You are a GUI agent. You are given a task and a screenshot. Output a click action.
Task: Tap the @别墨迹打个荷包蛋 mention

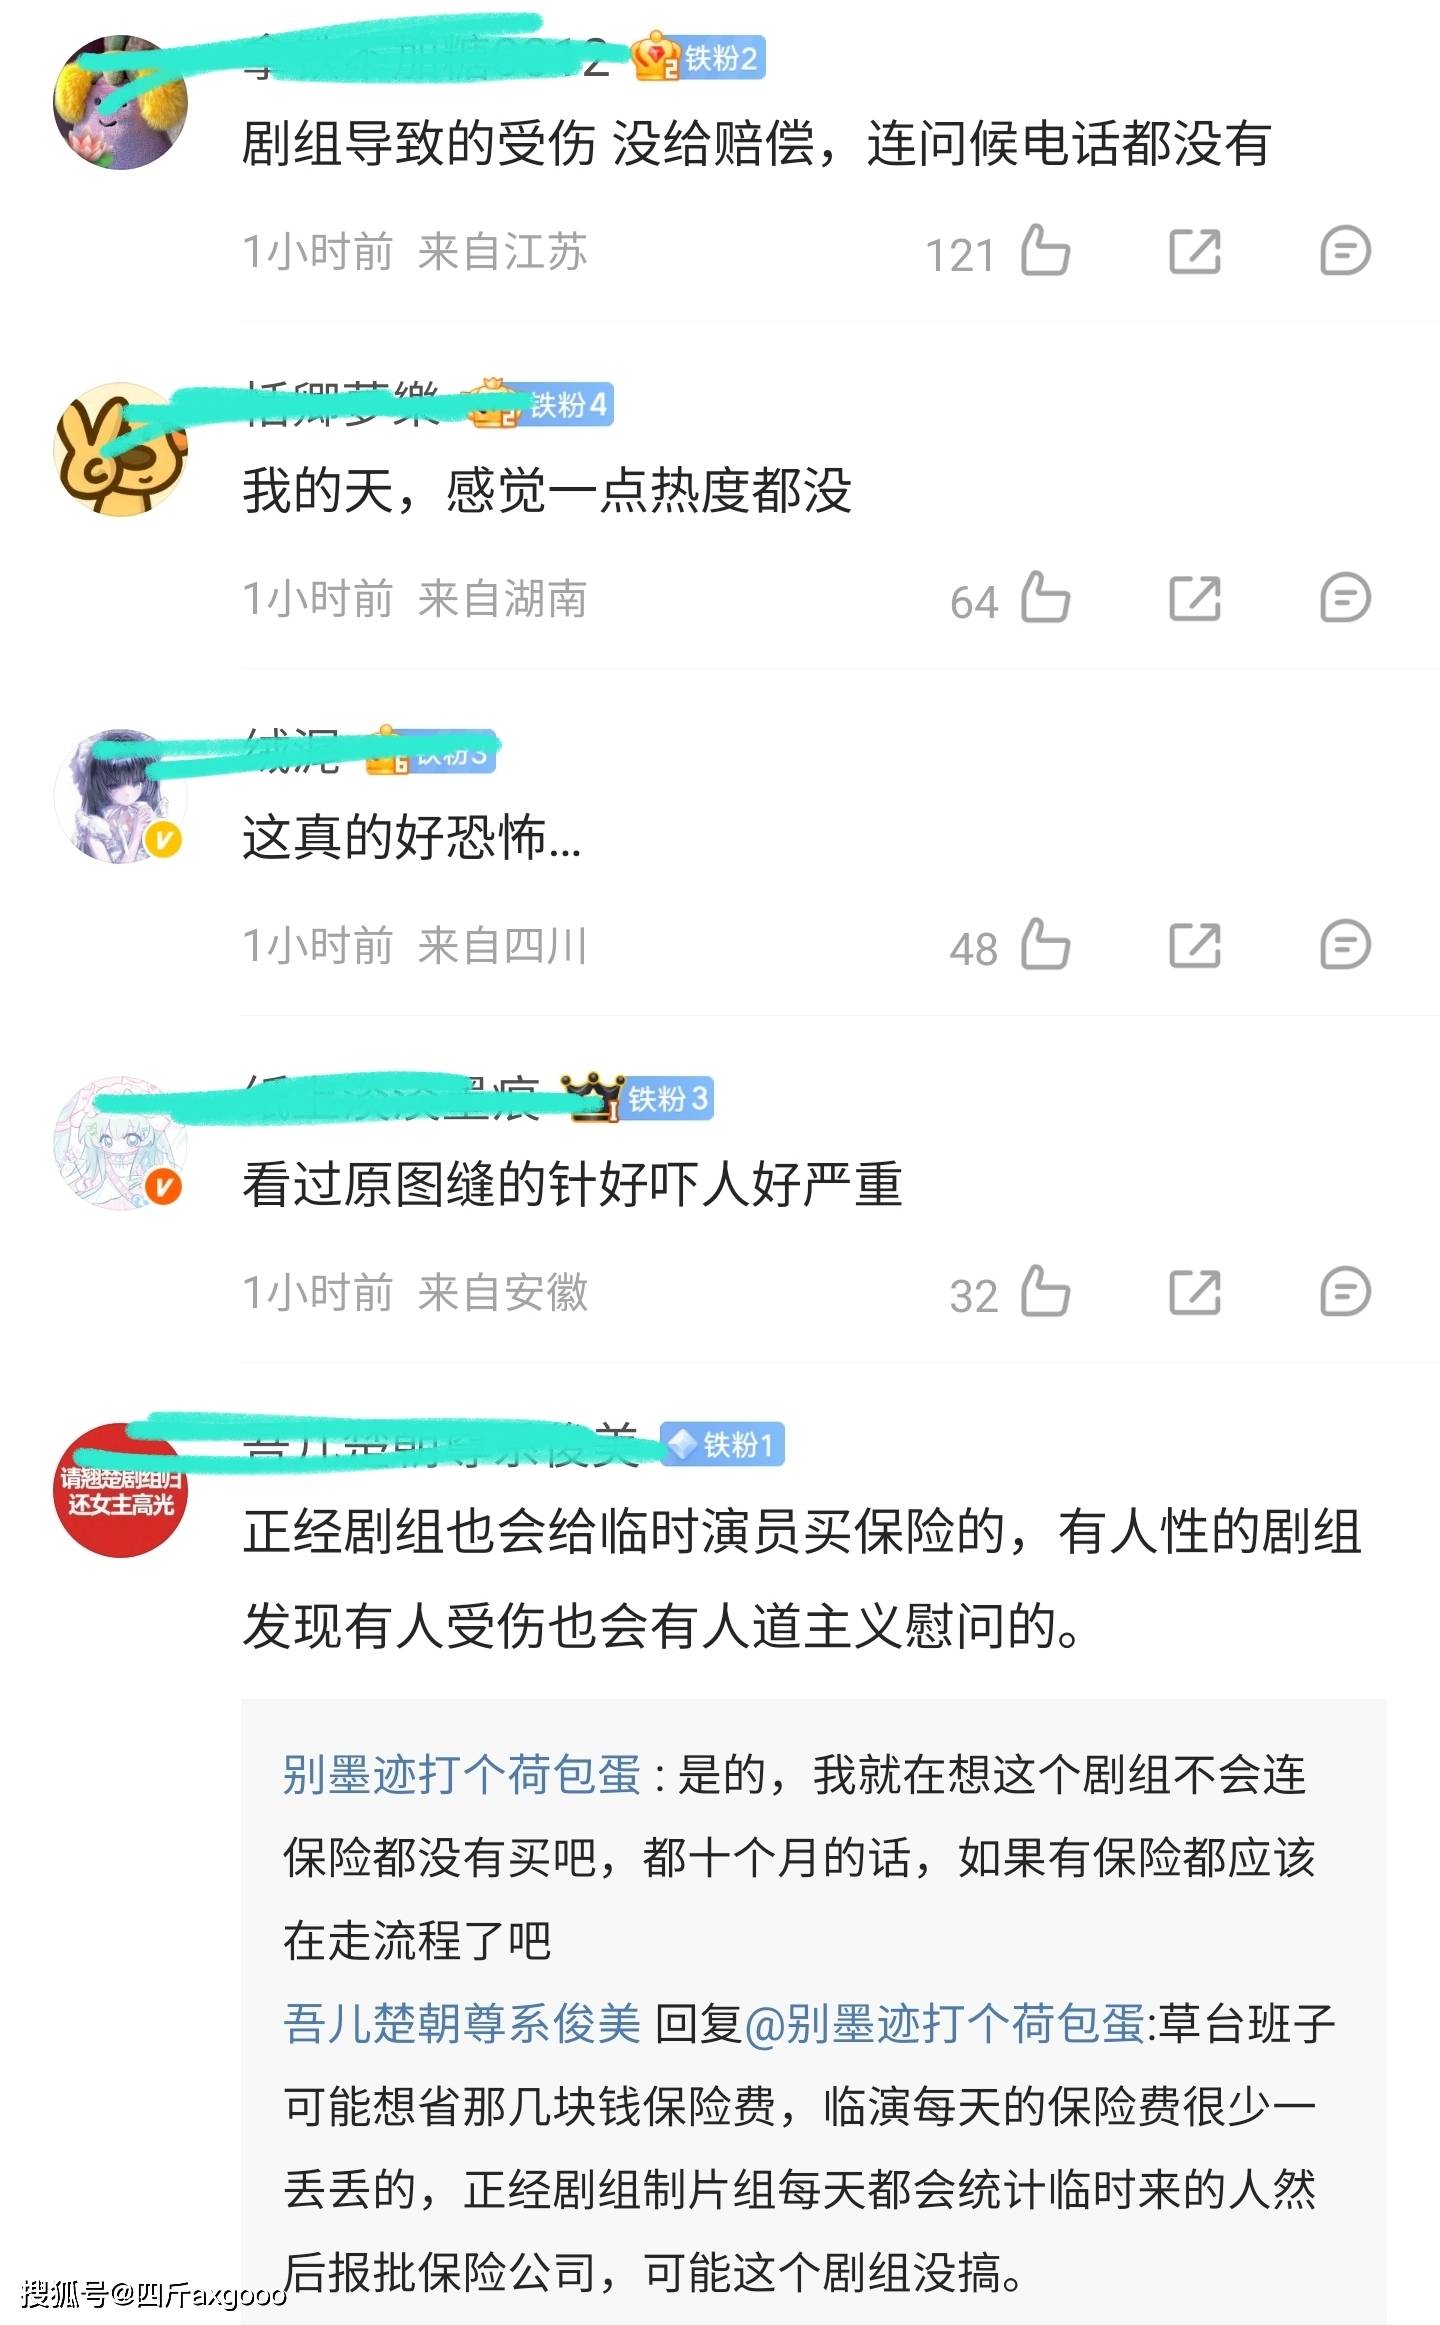tap(945, 2024)
